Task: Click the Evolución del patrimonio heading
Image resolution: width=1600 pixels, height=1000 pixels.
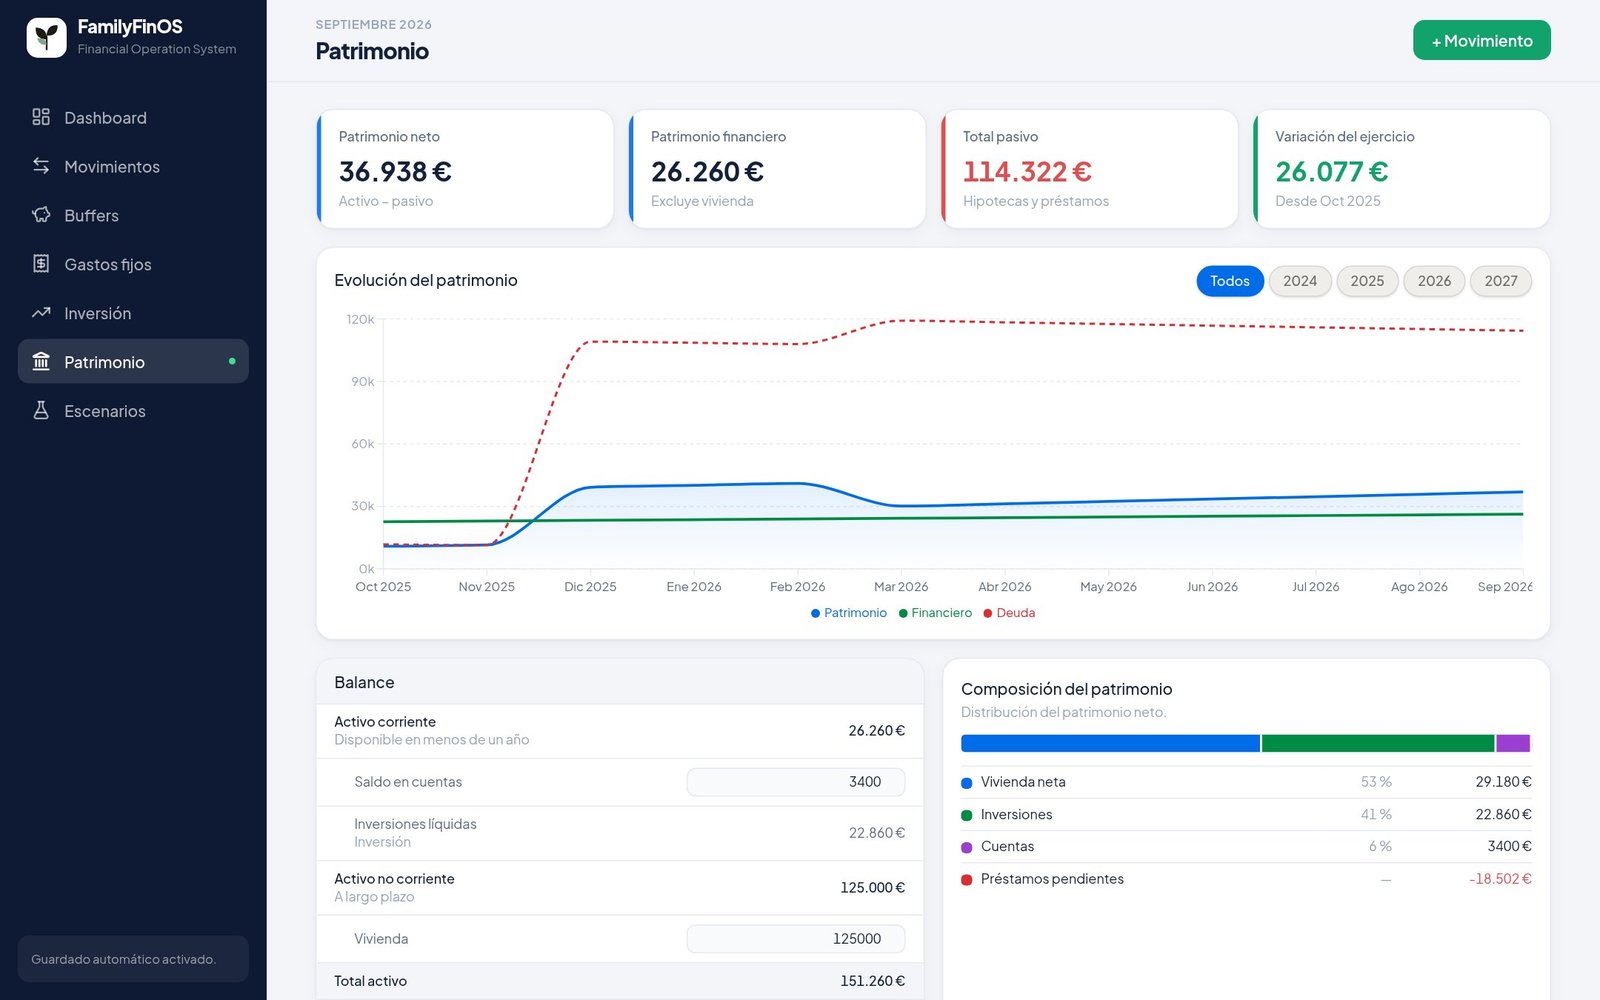Action: click(x=426, y=281)
